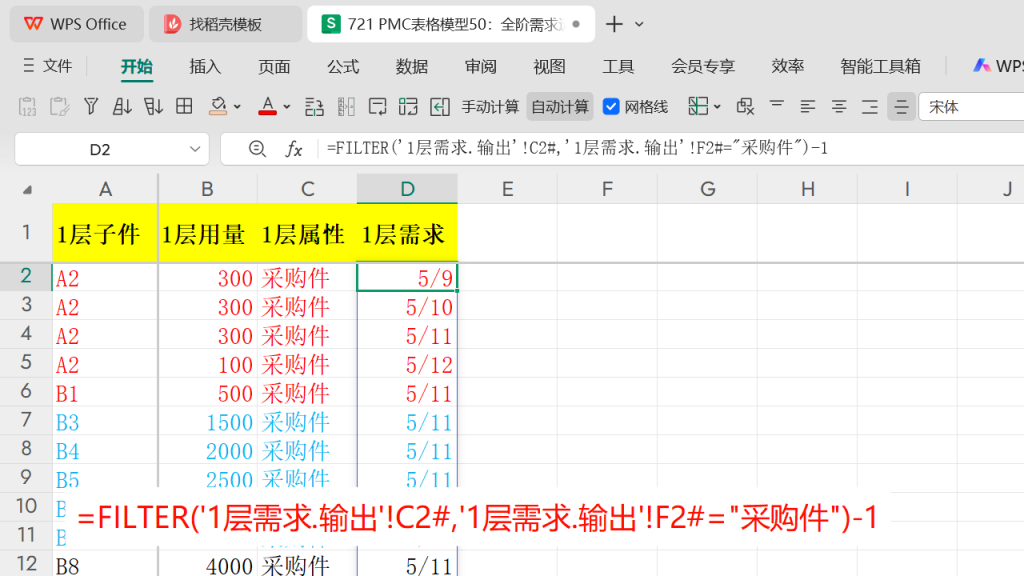This screenshot has height=576, width=1024.
Task: Click the filter funnel icon
Action: click(91, 106)
